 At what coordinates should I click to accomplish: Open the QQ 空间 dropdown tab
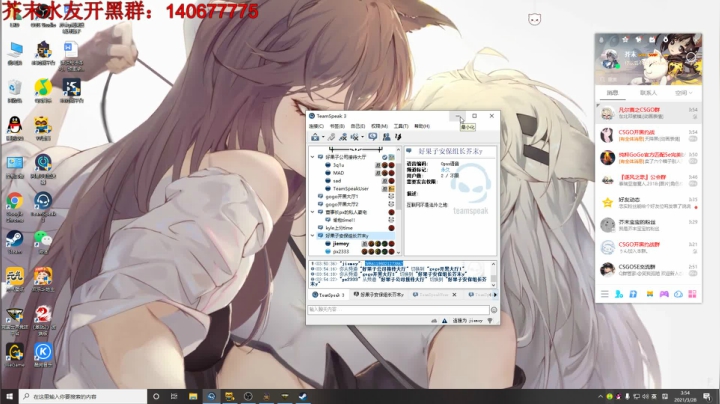(683, 93)
